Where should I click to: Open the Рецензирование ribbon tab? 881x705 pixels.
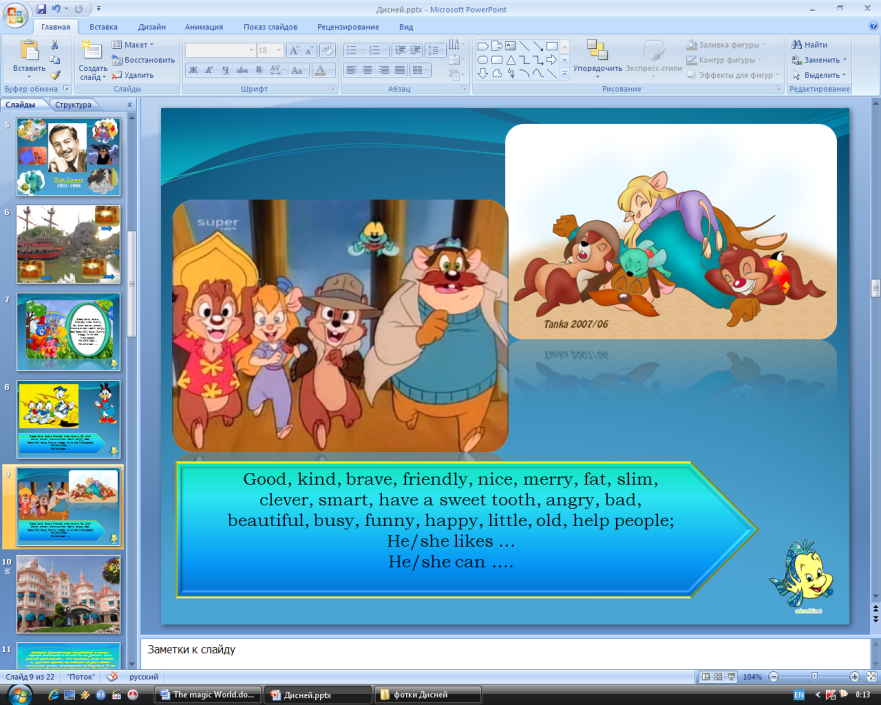[x=348, y=27]
